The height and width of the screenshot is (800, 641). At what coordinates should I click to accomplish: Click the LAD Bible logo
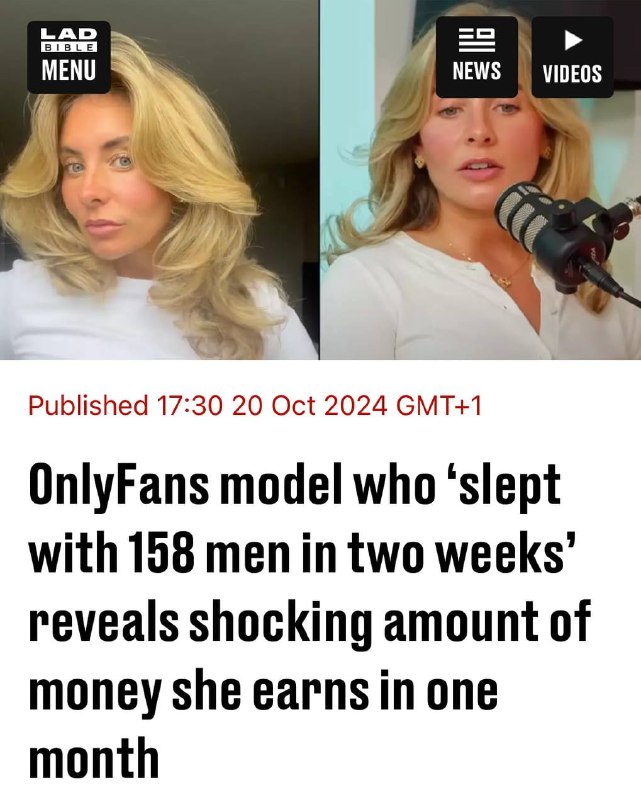[x=69, y=40]
